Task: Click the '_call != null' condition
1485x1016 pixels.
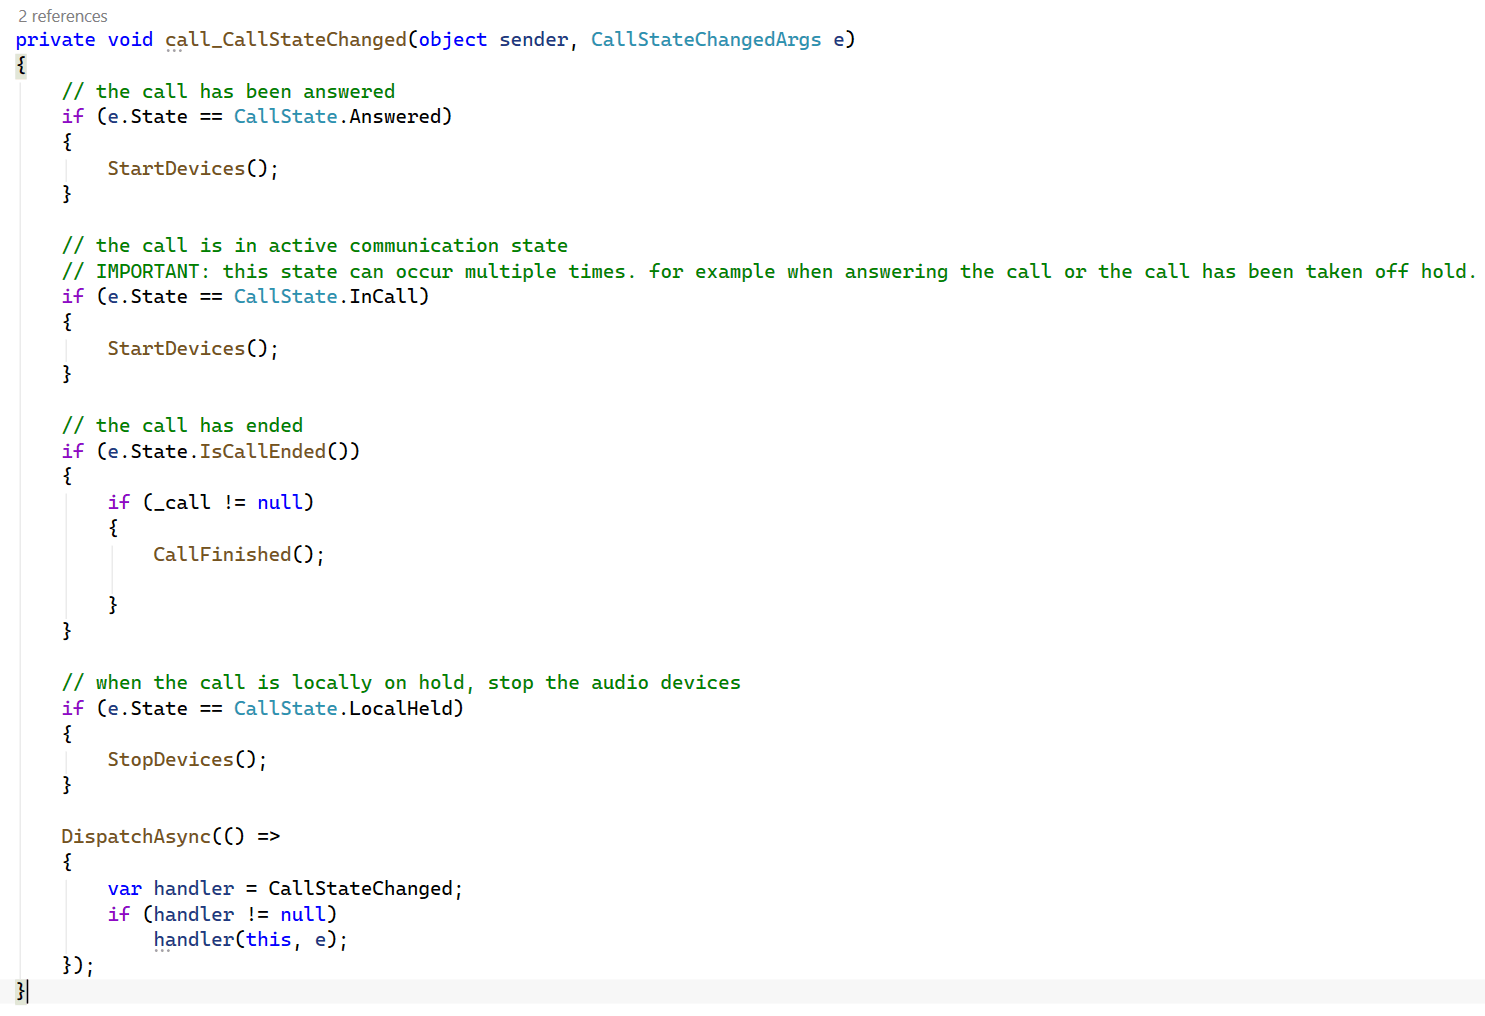Action: 228,502
